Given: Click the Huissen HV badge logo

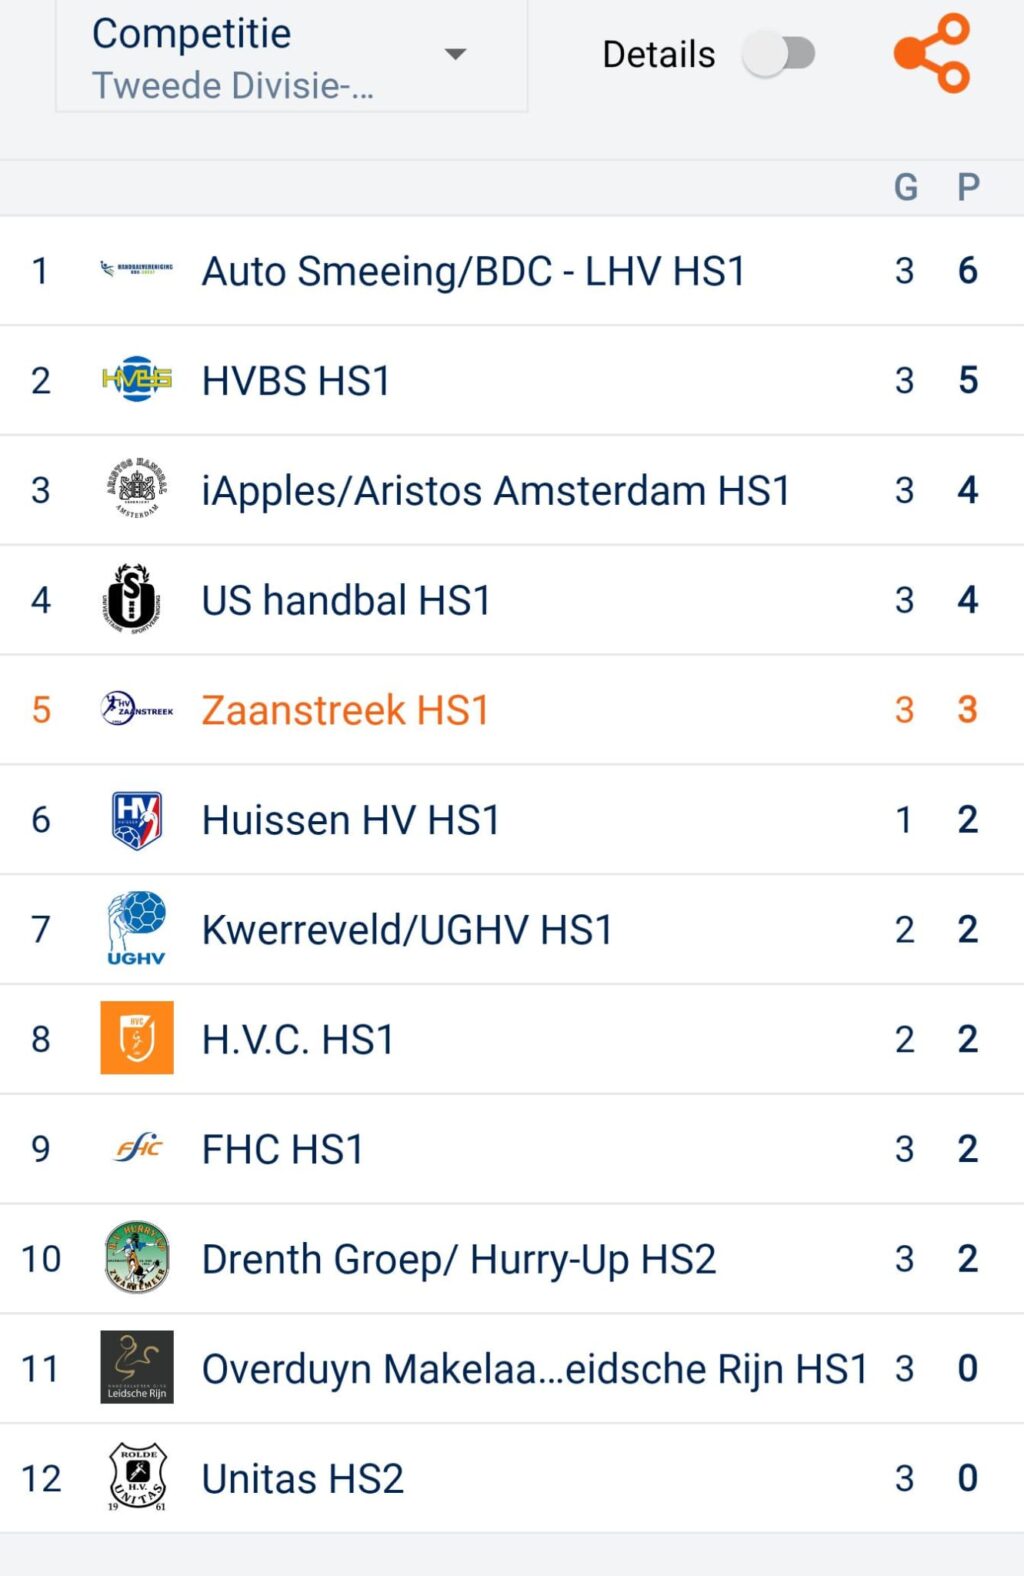Looking at the screenshot, I should 137,820.
